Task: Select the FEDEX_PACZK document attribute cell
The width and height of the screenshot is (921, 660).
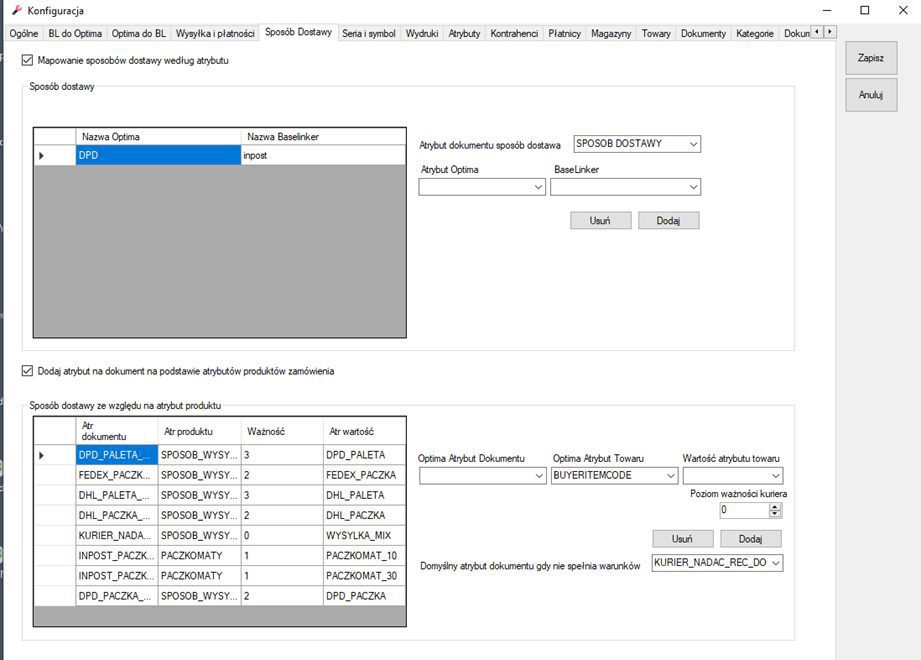Action: coord(117,475)
